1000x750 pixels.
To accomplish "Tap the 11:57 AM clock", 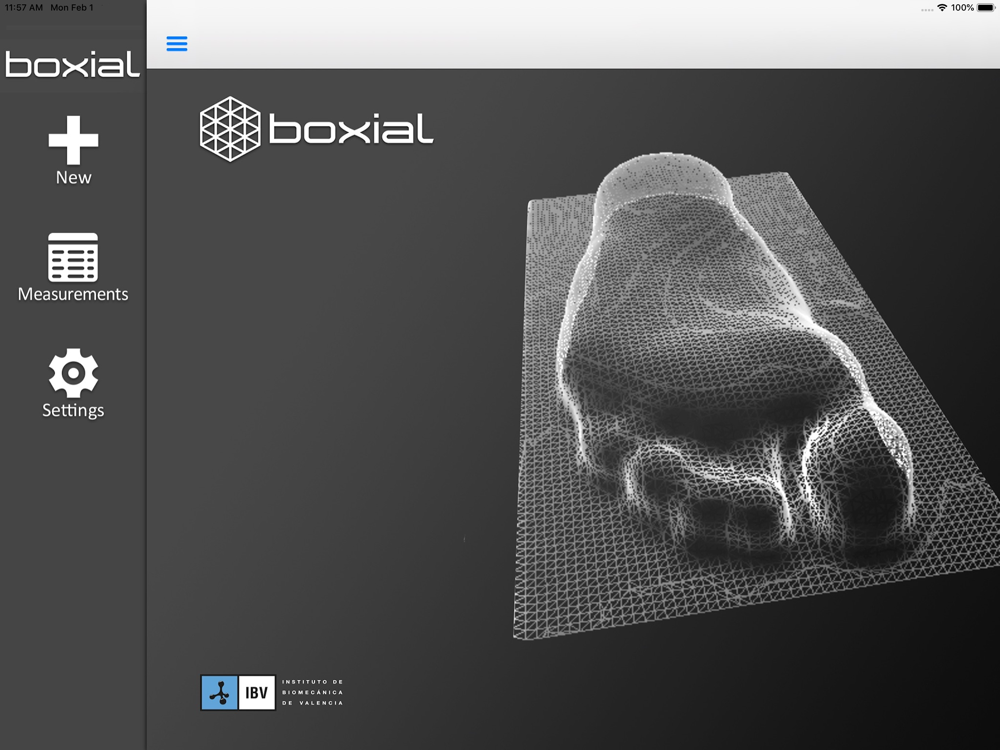I will pyautogui.click(x=24, y=8).
